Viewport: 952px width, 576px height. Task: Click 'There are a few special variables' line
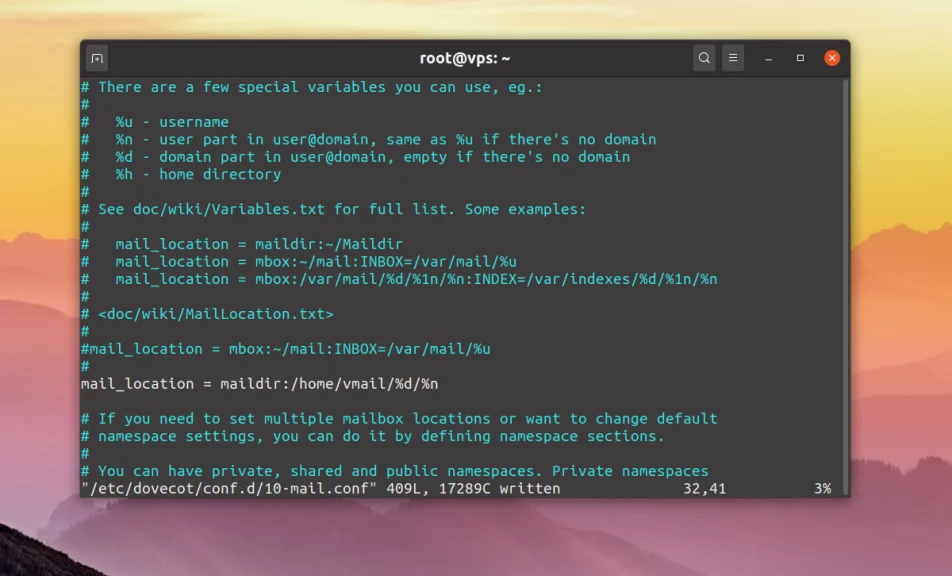[311, 87]
